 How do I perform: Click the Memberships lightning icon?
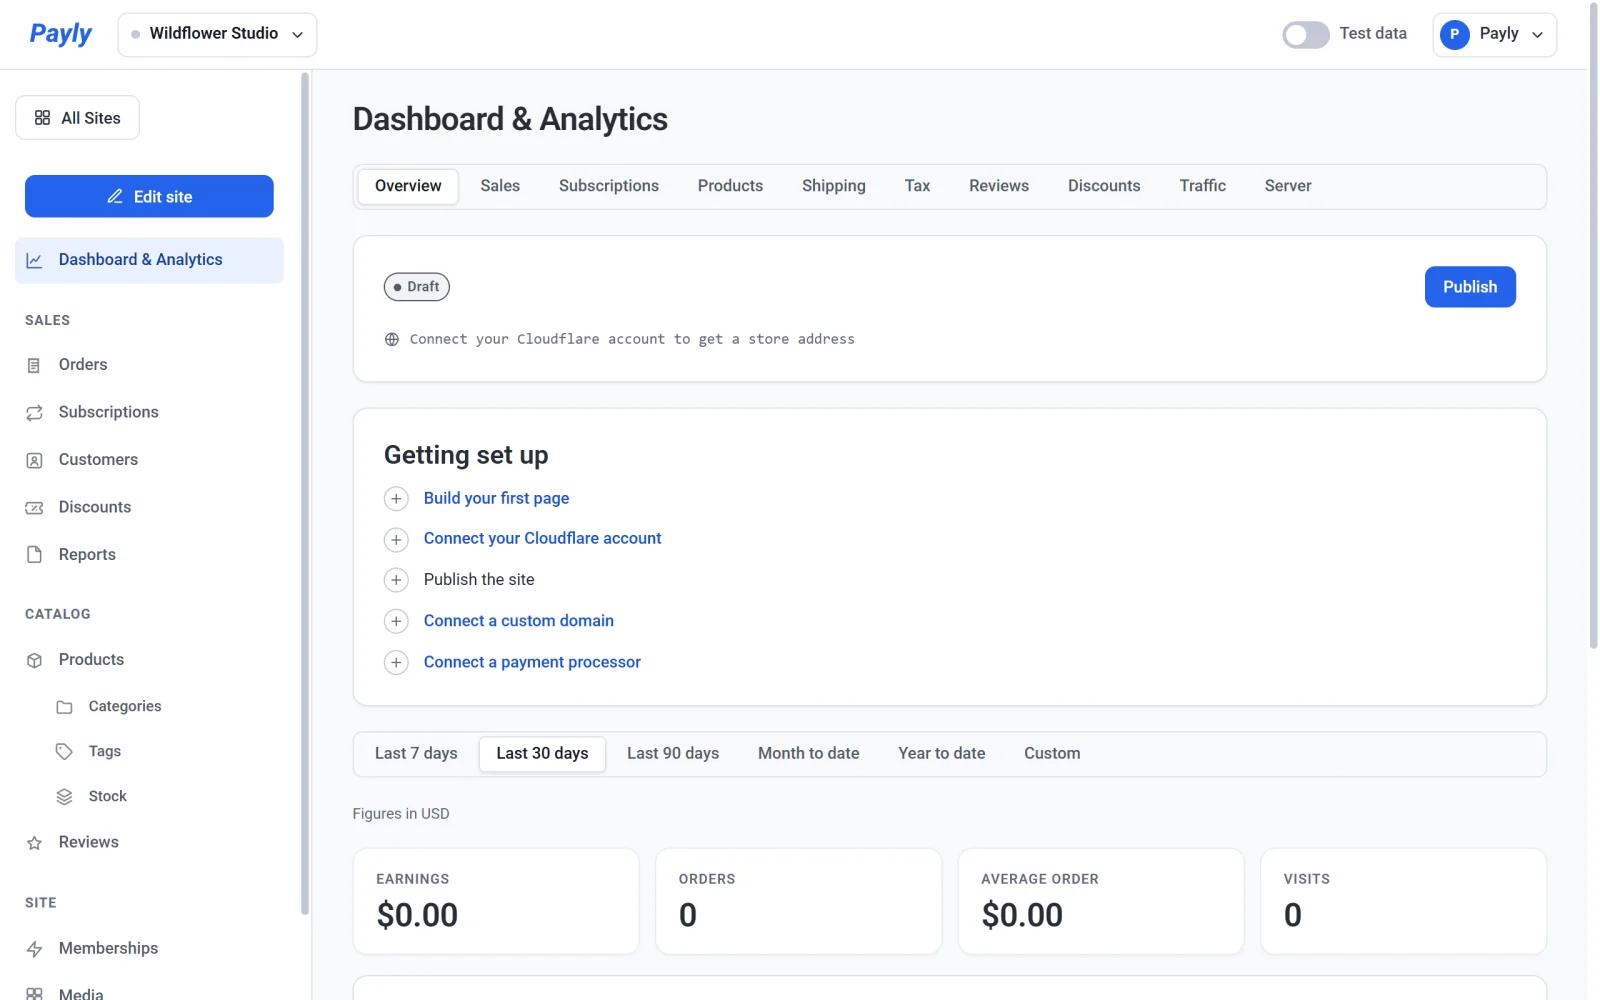point(34,948)
